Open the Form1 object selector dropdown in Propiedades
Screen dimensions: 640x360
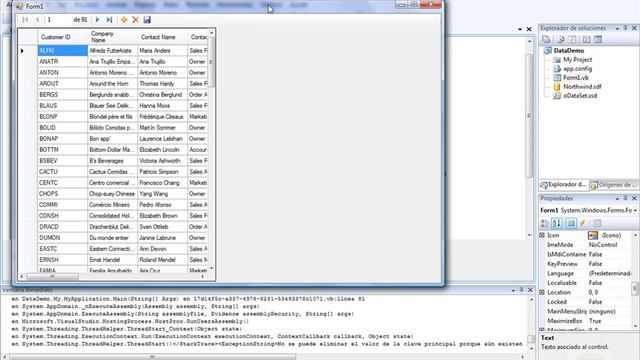pyautogui.click(x=636, y=210)
